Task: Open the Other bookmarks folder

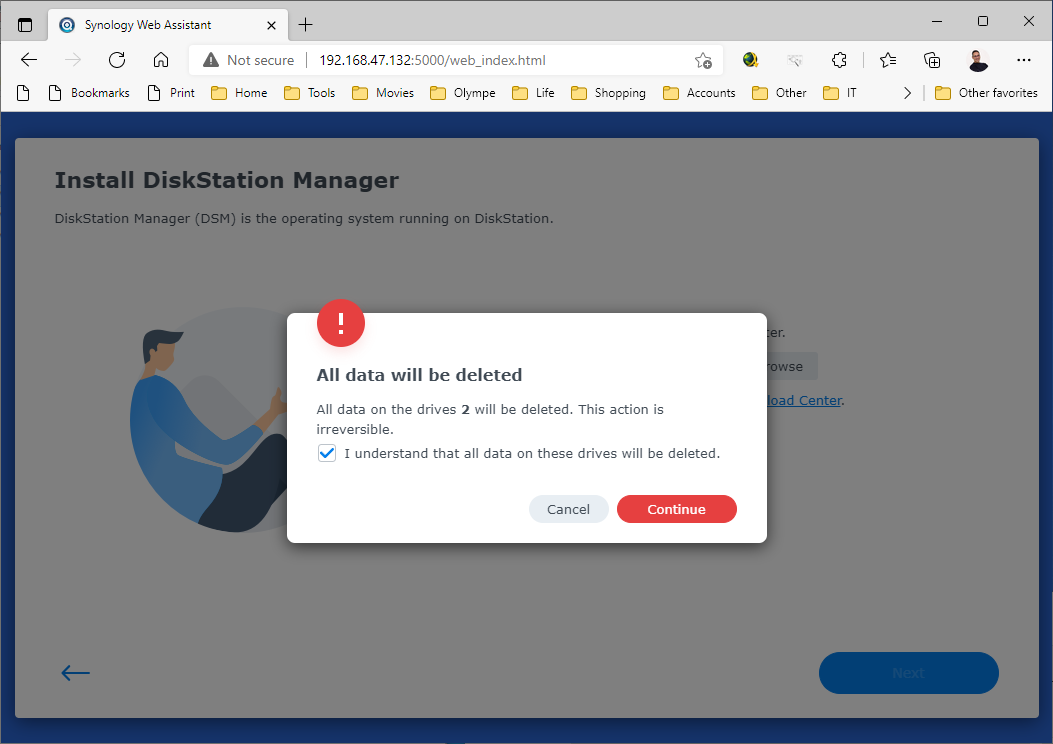Action: (779, 93)
